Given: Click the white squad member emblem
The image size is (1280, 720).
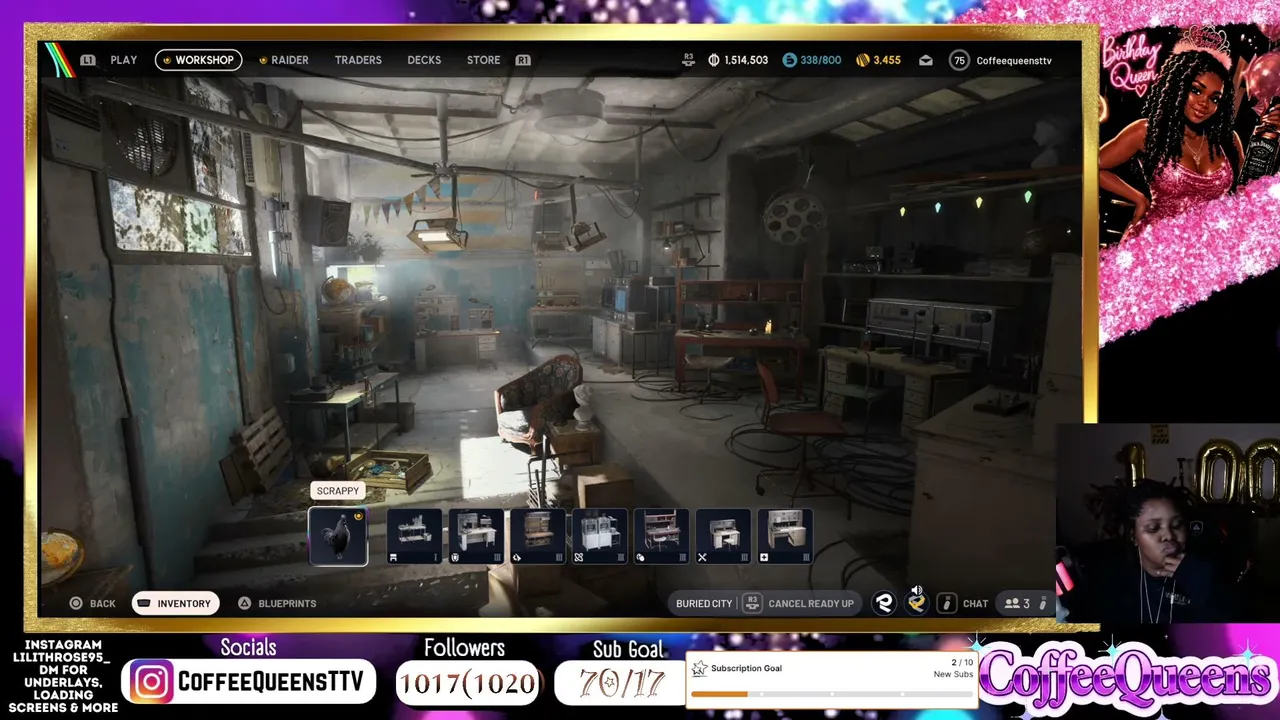Looking at the screenshot, I should click(x=884, y=603).
